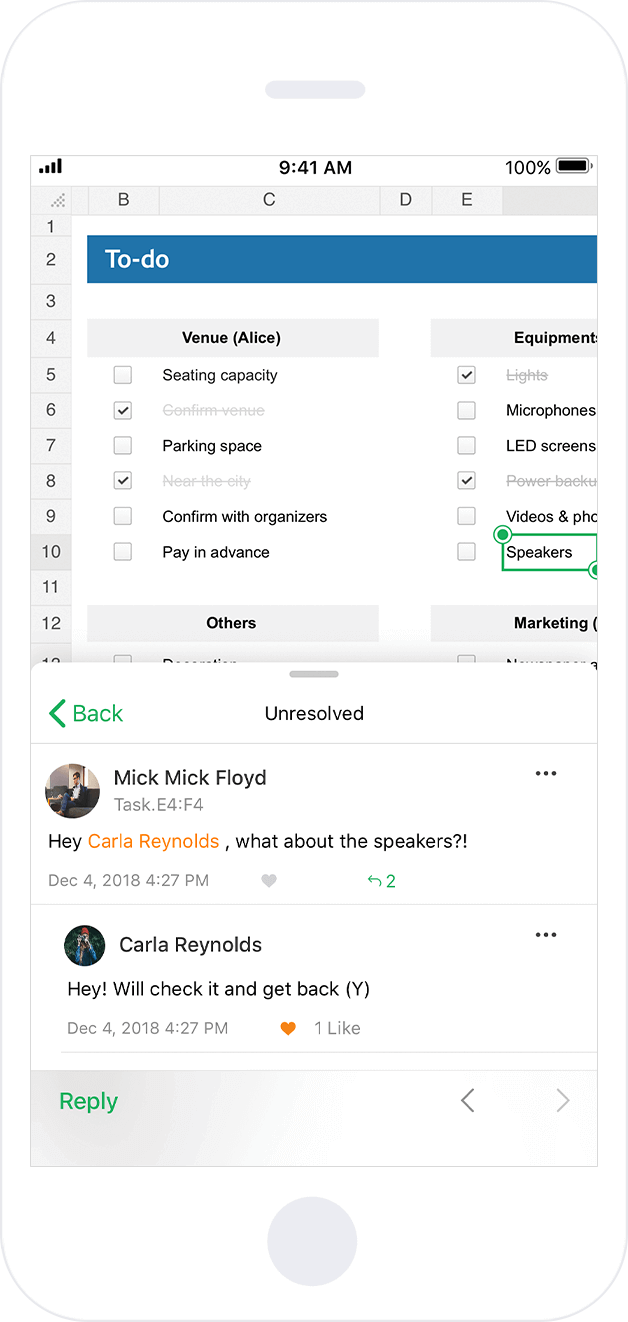The image size is (628, 1322).
Task: Tap the Speakers cell in the sheet
Action: pyautogui.click(x=548, y=552)
